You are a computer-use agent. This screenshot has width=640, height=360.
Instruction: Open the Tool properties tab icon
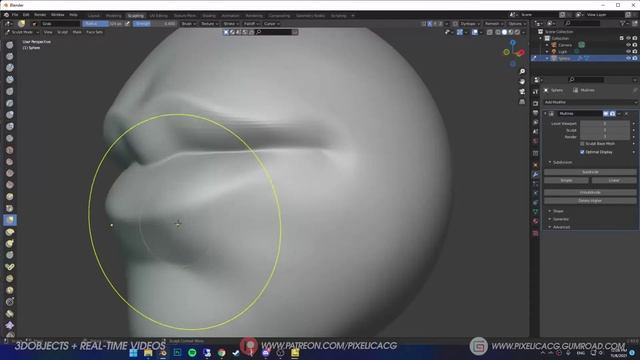tap(536, 92)
